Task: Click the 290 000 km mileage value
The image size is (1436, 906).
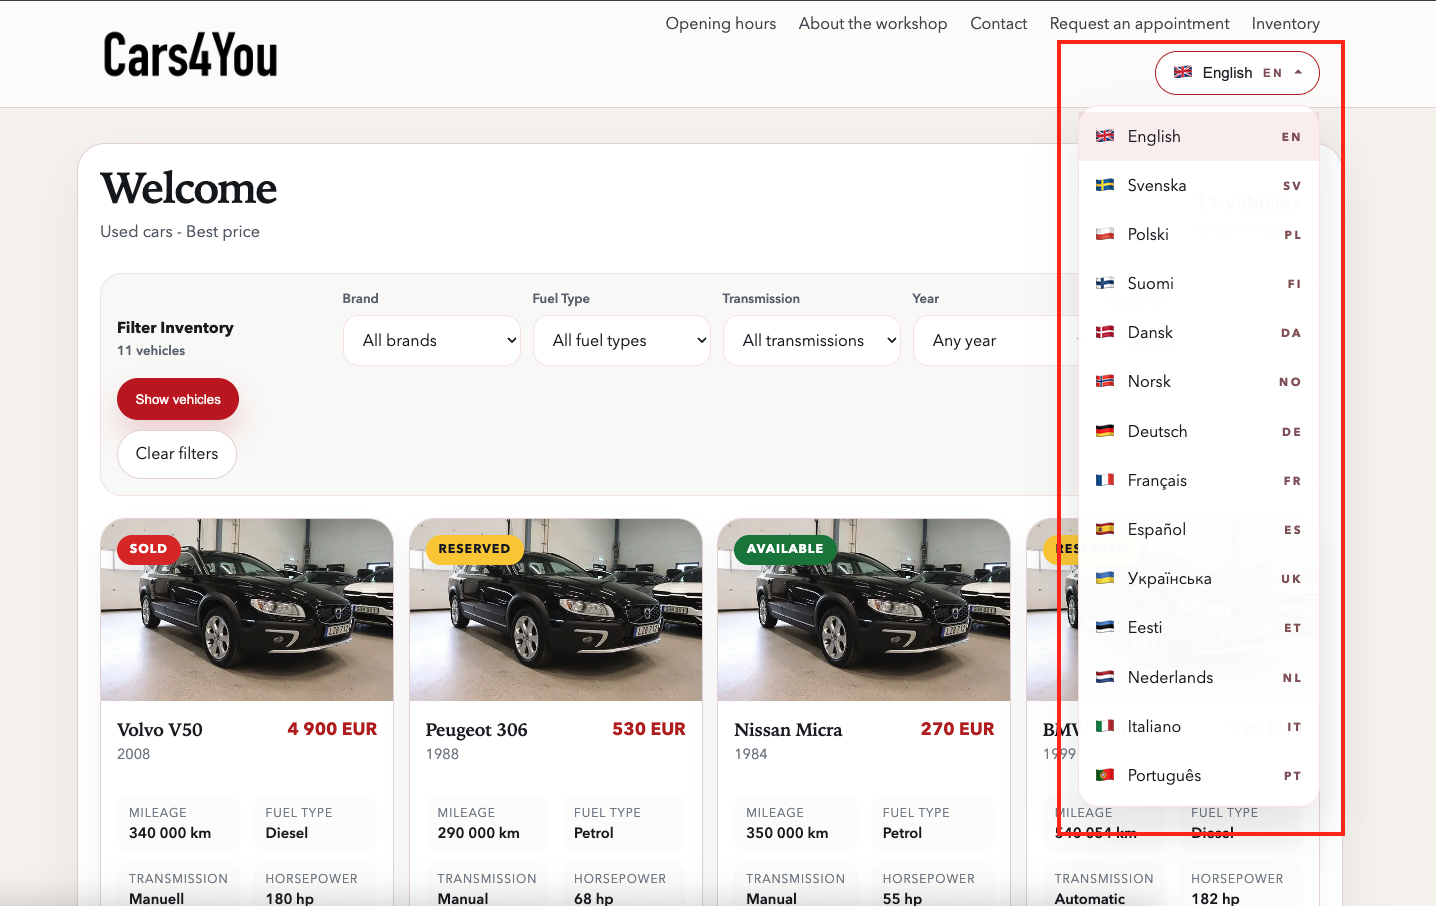Action: click(x=478, y=833)
